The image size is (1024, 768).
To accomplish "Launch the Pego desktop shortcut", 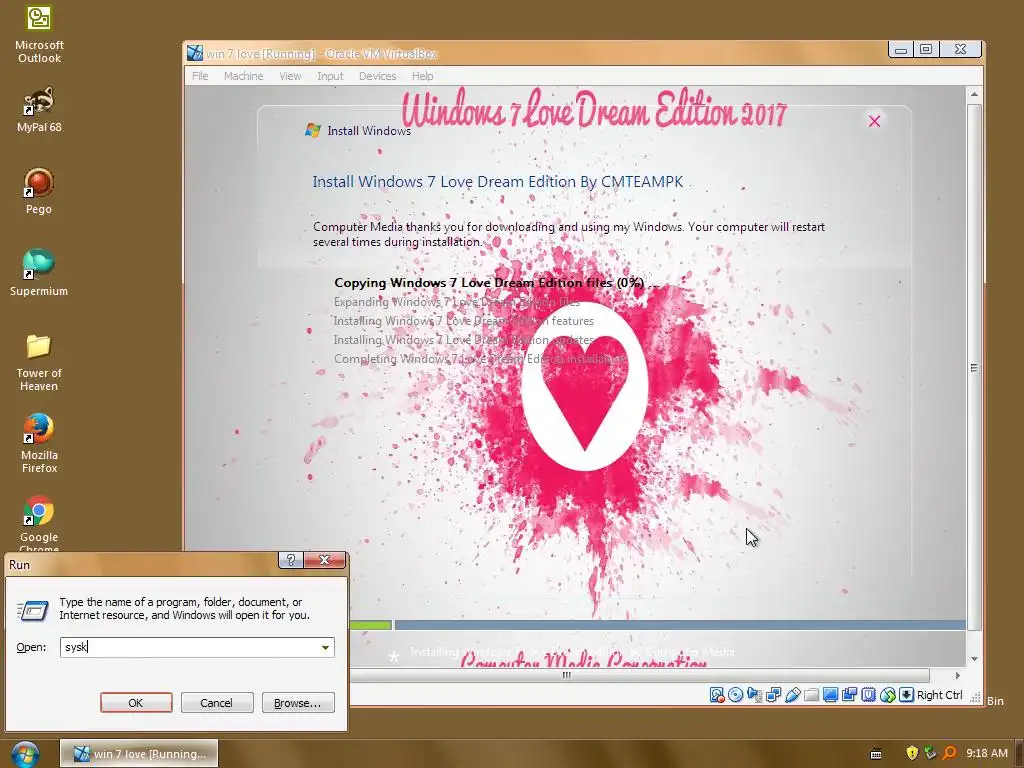I will (x=39, y=191).
